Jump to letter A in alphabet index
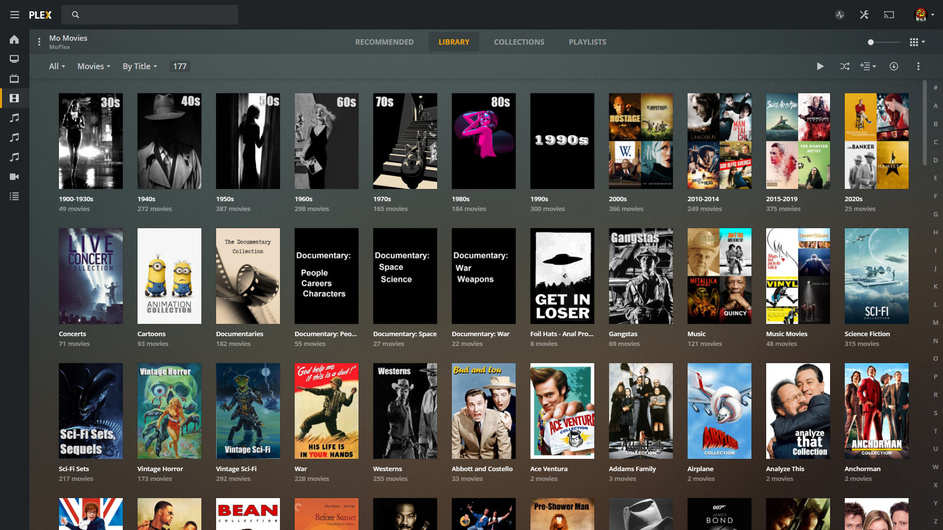 pos(935,106)
